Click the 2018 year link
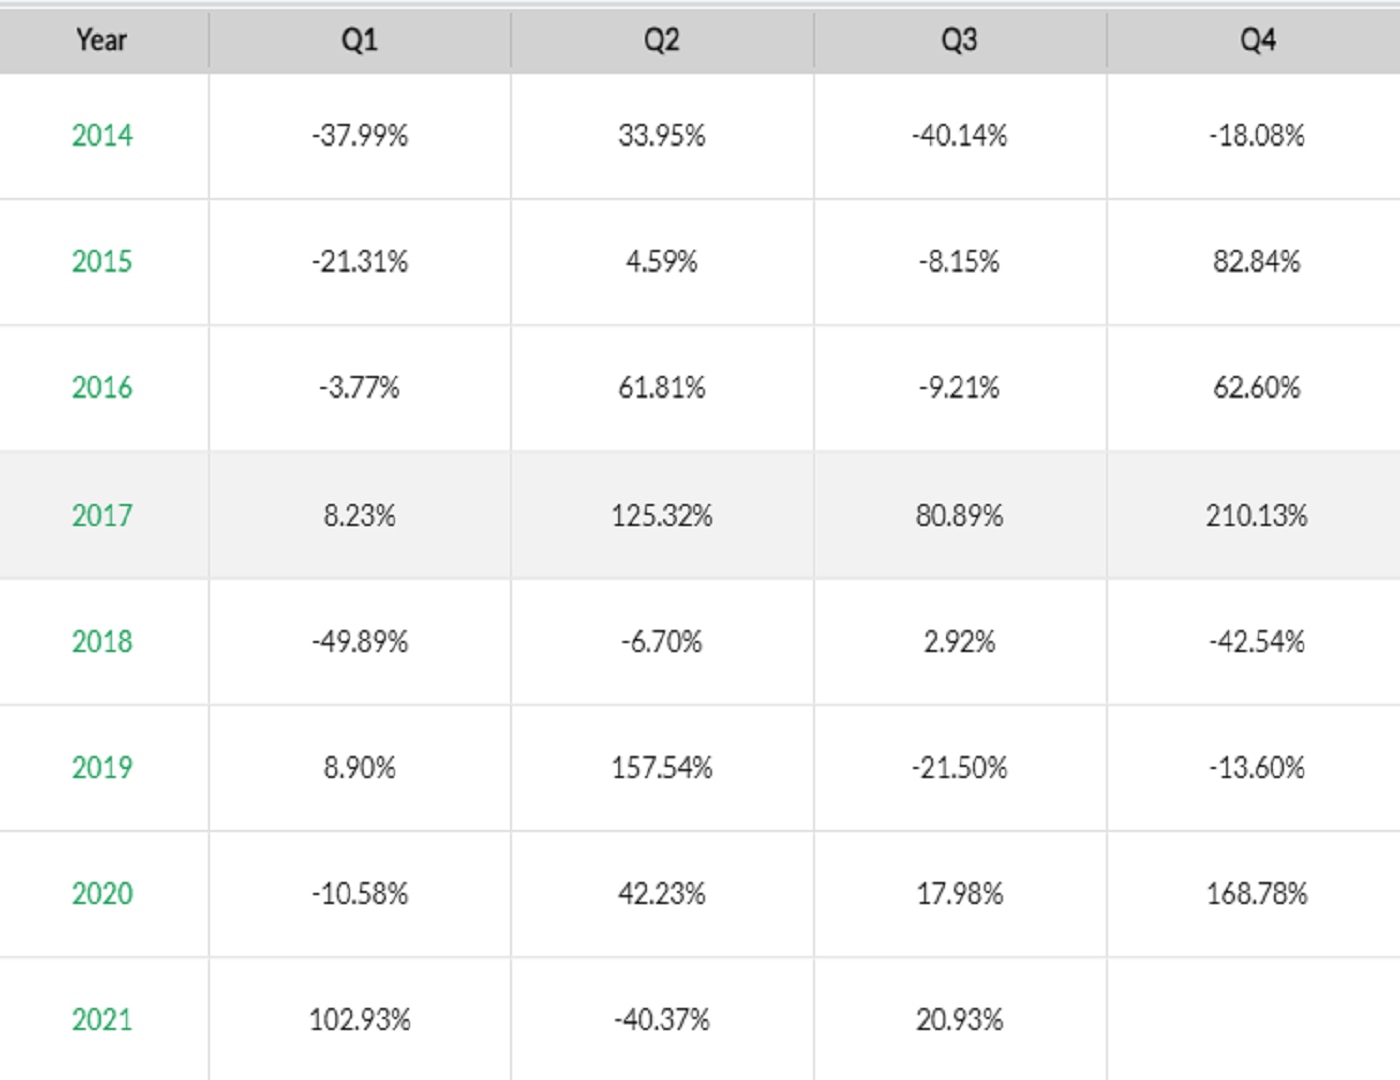This screenshot has width=1400, height=1080. pos(102,641)
